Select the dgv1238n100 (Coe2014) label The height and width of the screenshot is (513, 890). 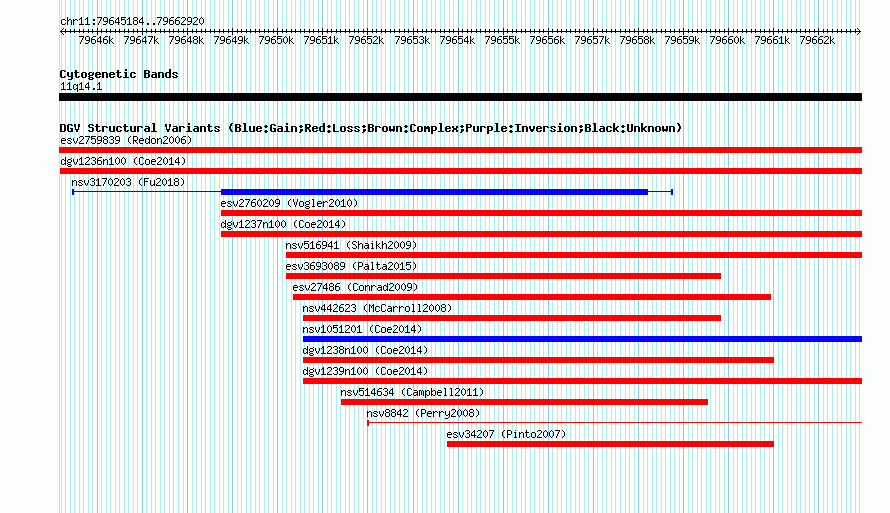tap(365, 350)
